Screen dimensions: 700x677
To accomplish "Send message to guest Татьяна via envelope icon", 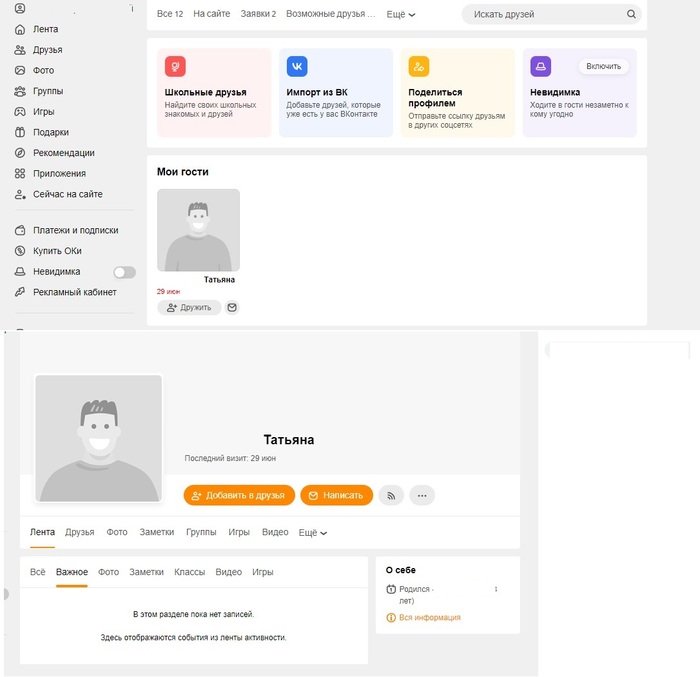I will 232,308.
